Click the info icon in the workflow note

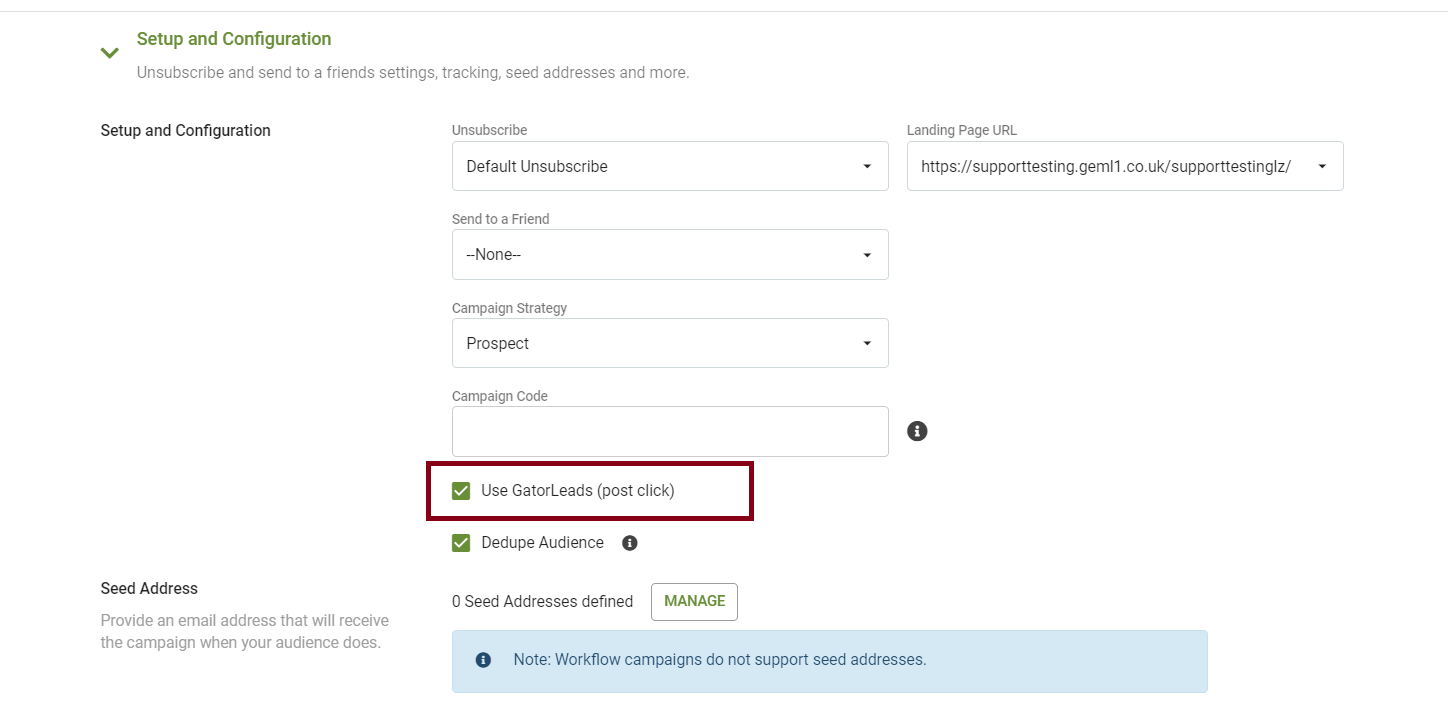(x=483, y=660)
